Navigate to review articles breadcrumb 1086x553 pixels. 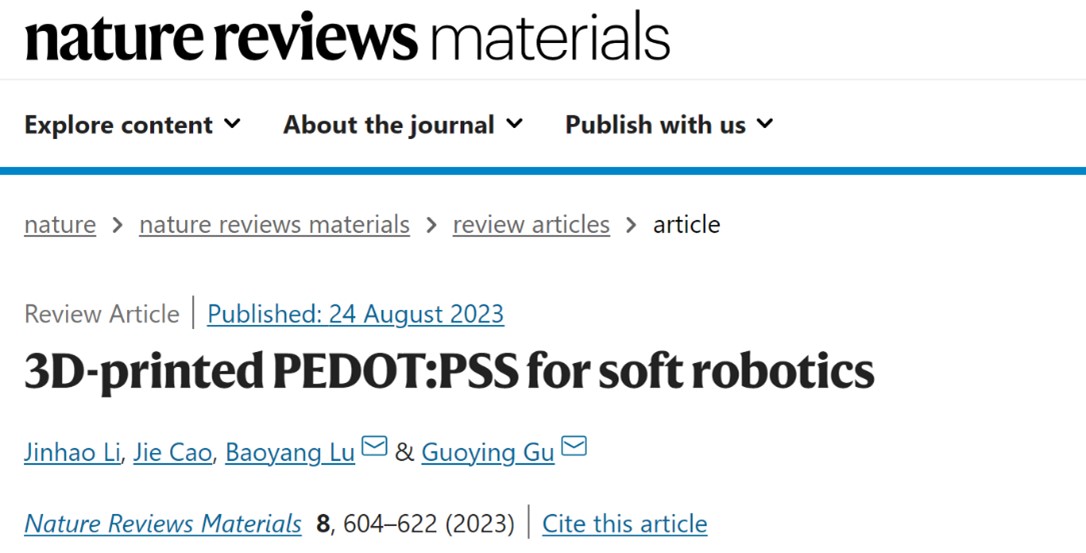(531, 225)
